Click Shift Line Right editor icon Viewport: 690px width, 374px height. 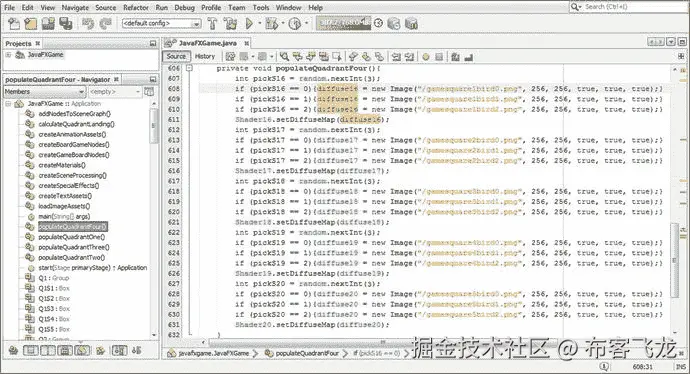pyautogui.click(x=410, y=56)
